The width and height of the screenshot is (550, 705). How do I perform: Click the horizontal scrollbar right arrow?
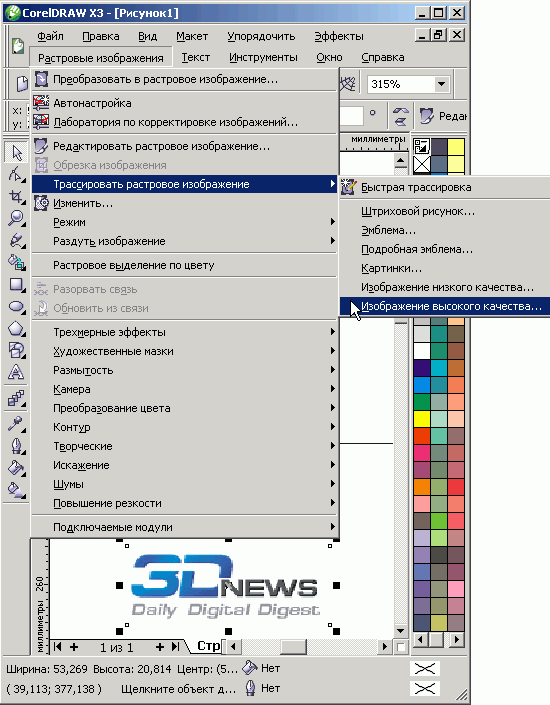[385, 647]
